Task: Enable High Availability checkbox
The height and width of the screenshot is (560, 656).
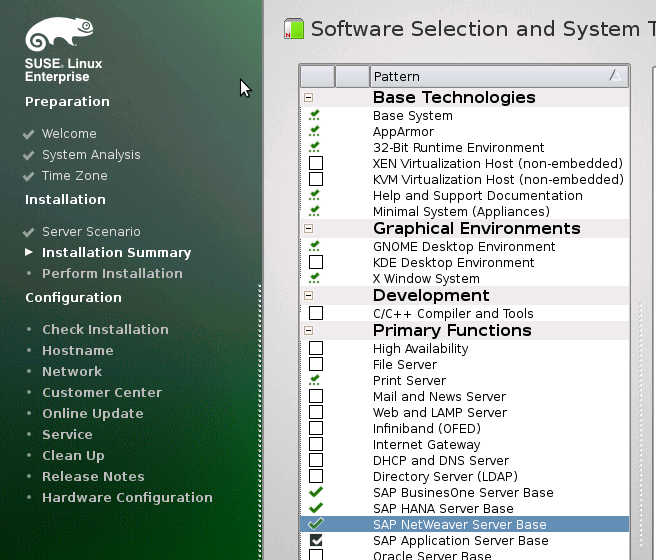Action: (x=316, y=348)
